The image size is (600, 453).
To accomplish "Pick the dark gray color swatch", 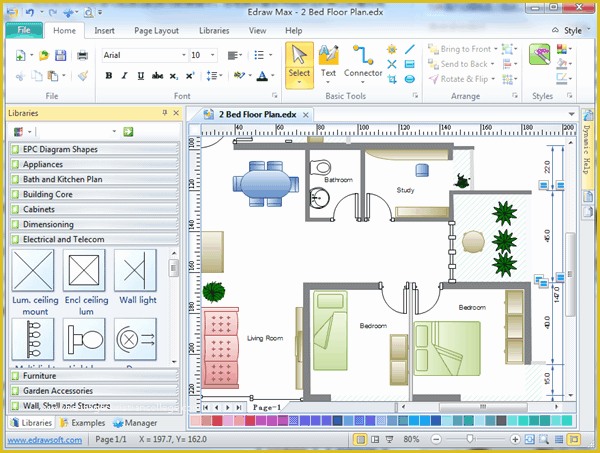I will [x=501, y=421].
